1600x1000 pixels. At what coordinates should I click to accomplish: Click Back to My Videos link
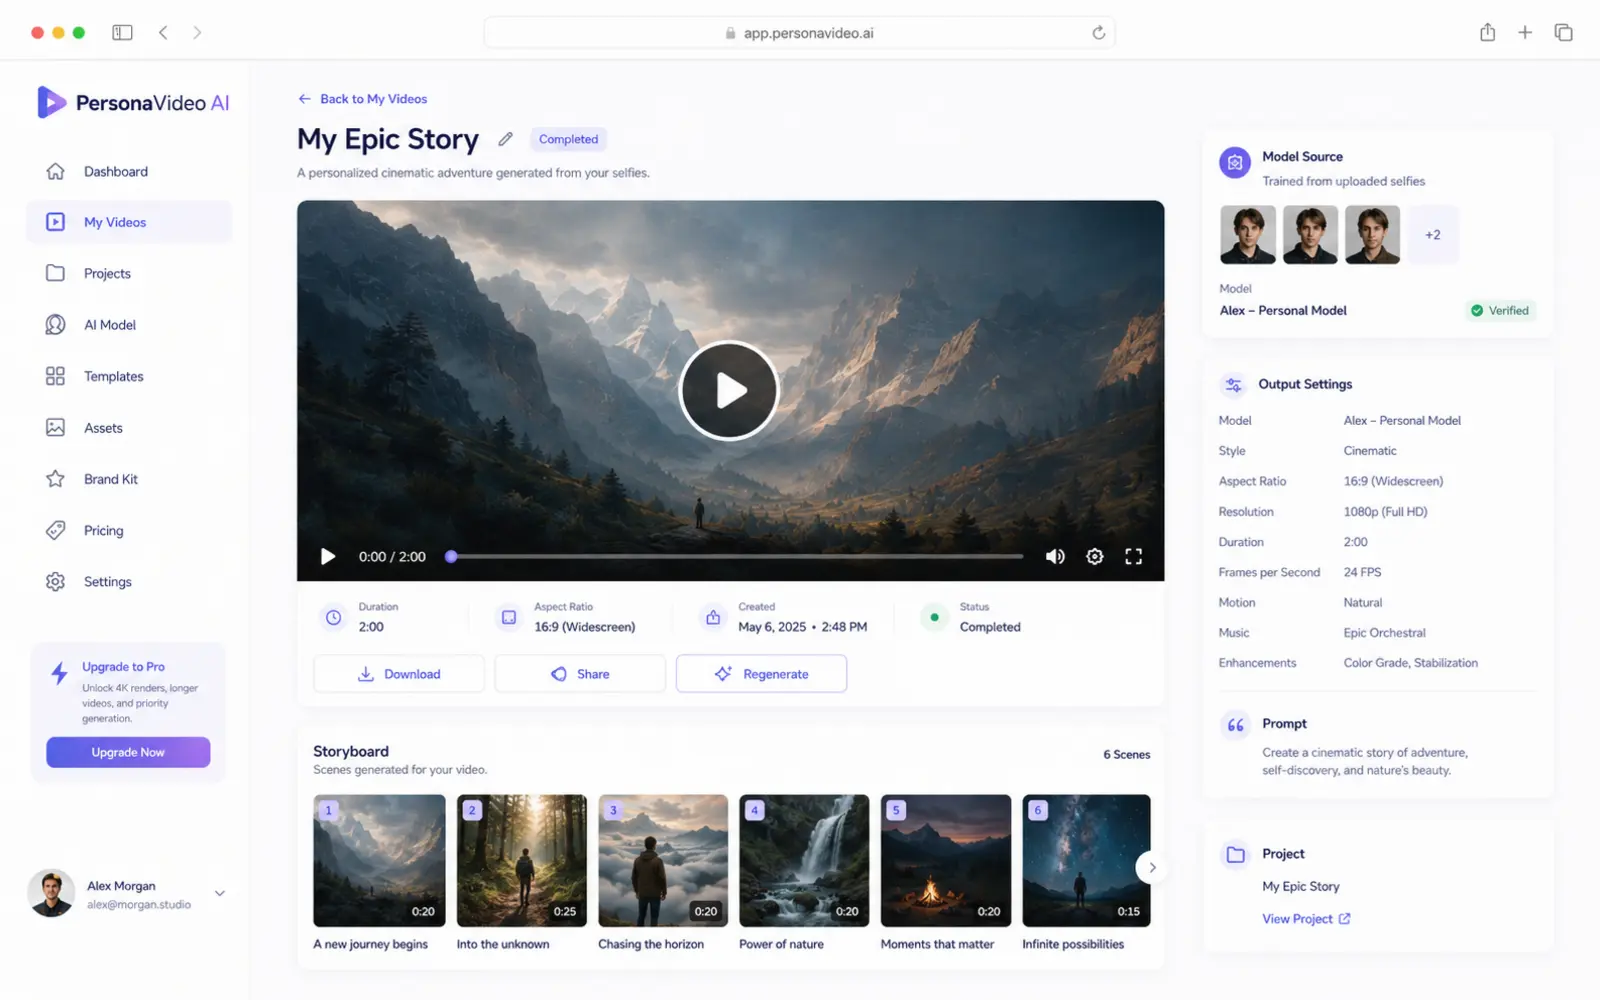pos(363,99)
